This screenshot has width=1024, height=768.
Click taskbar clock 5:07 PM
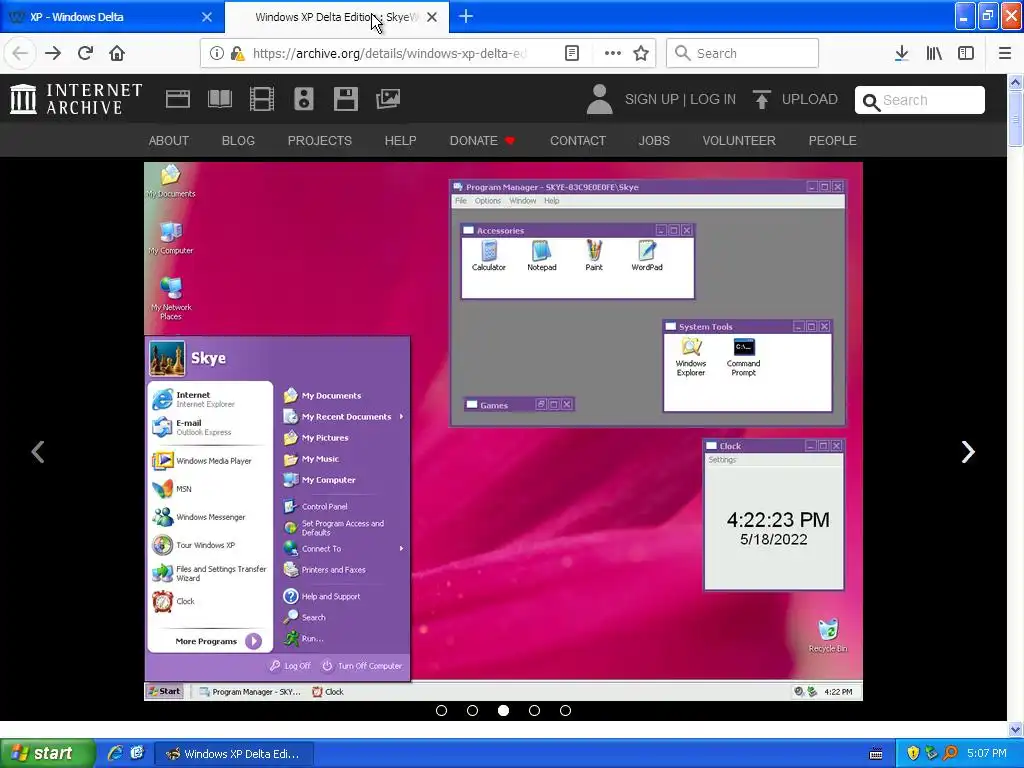click(987, 754)
